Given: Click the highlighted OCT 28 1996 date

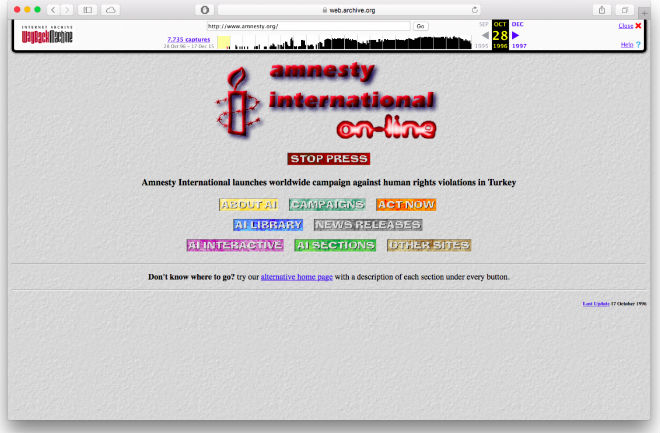Looking at the screenshot, I should coord(500,35).
